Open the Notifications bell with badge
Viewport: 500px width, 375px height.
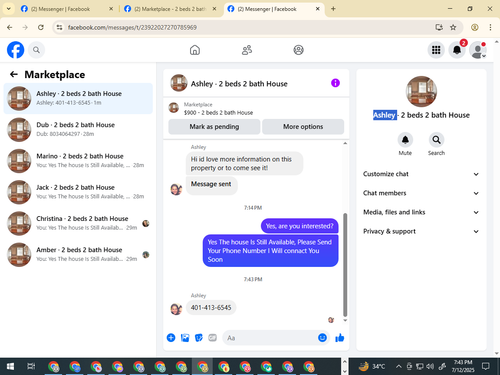(x=457, y=50)
